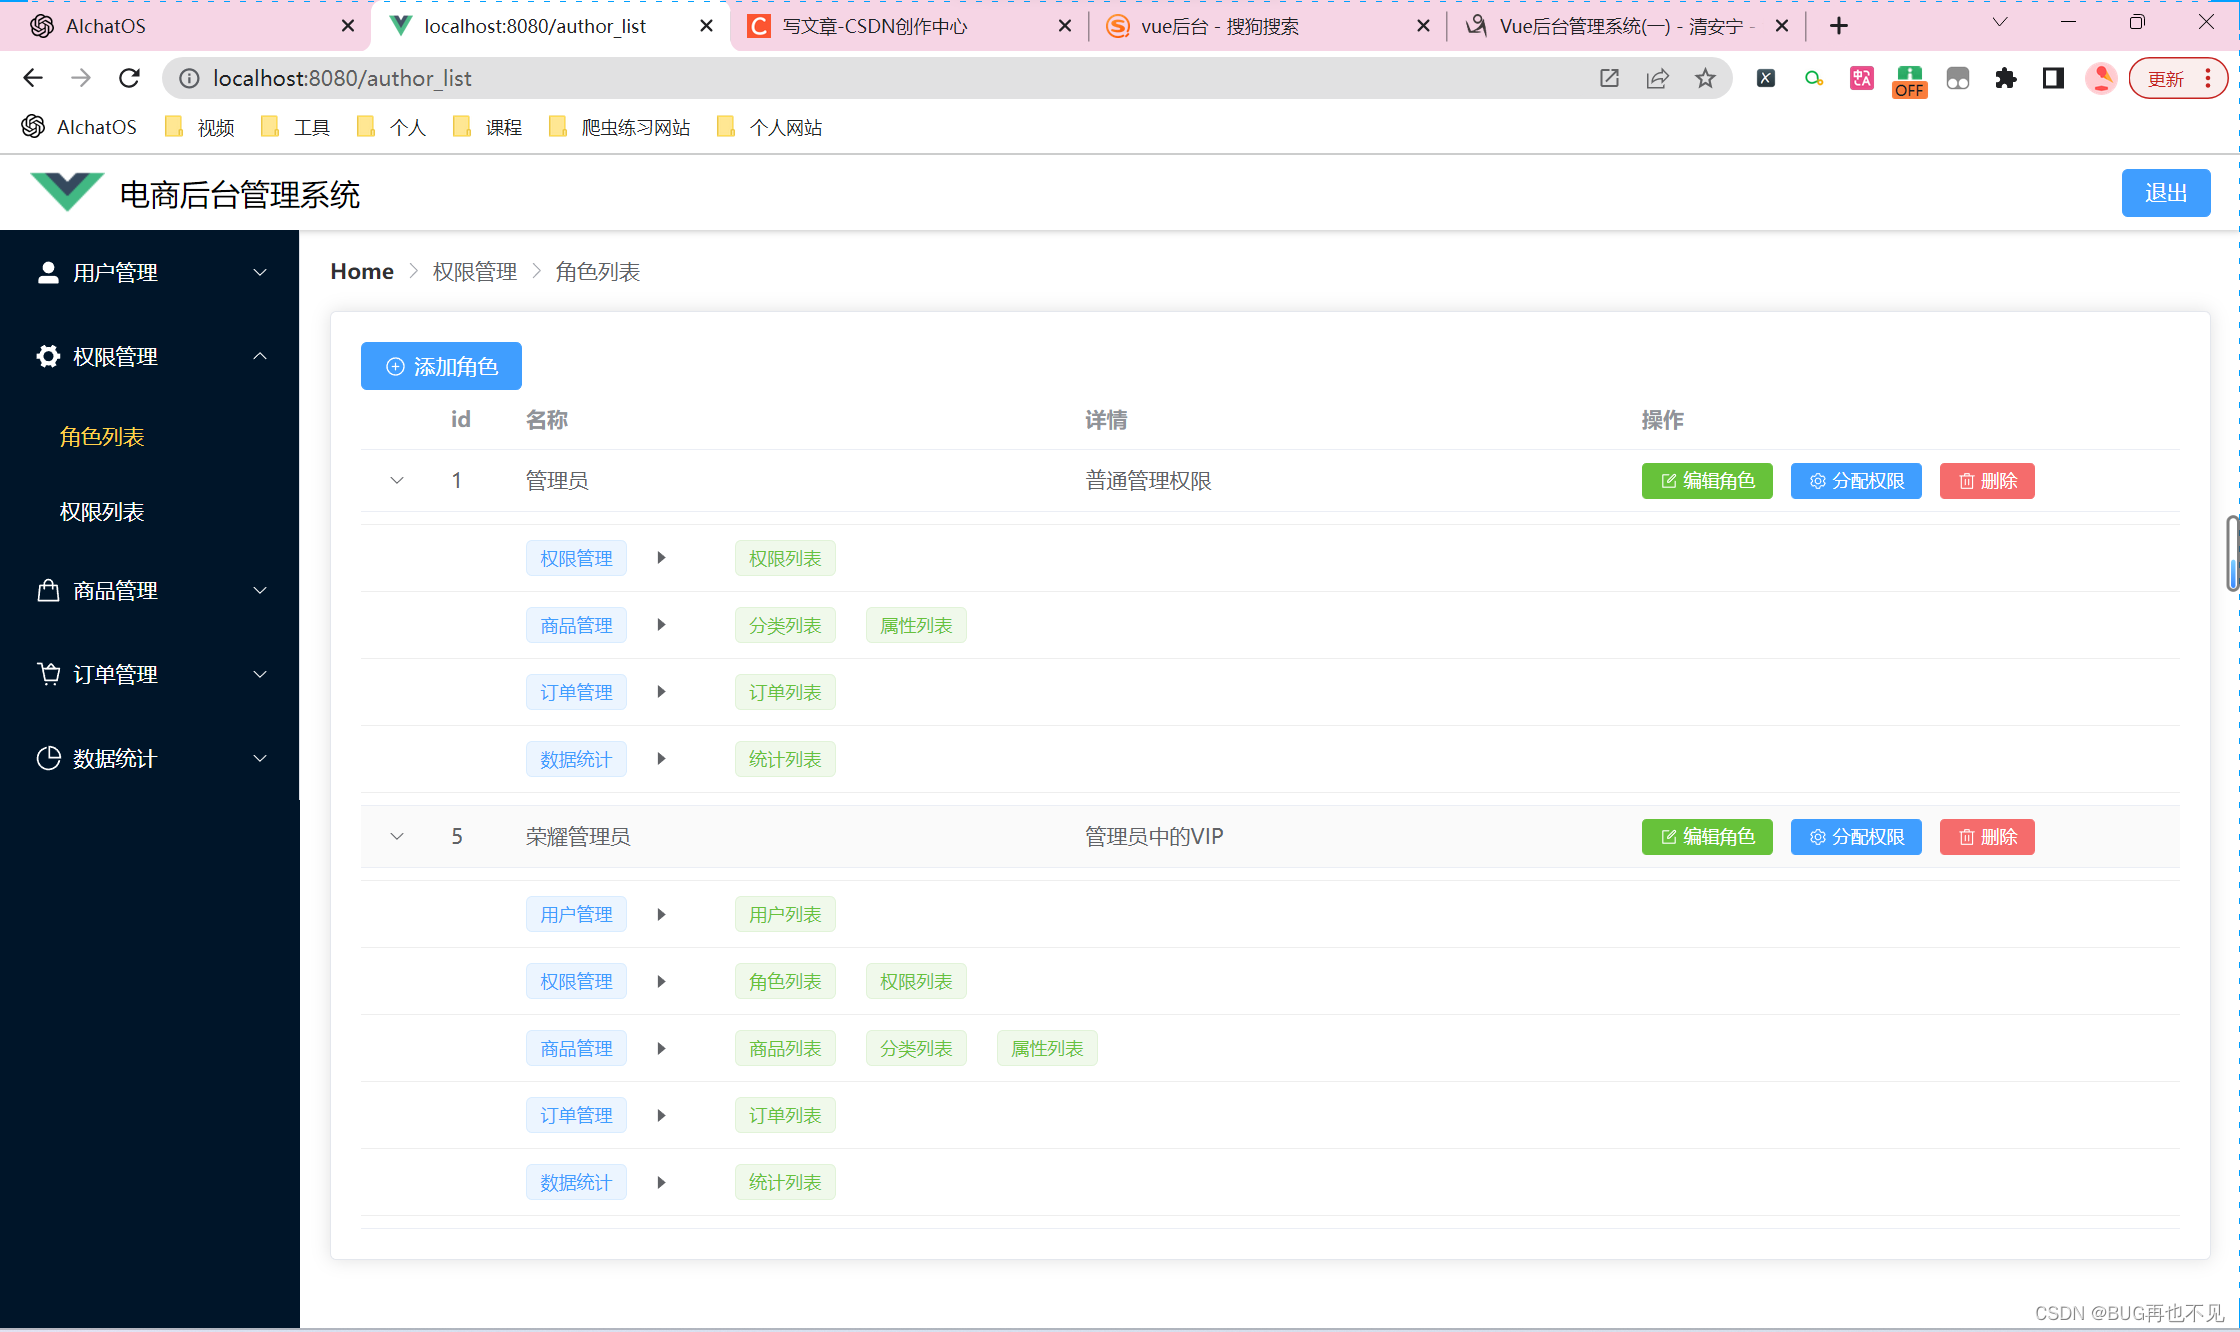Bookmark this page with the star icon

pyautogui.click(x=1706, y=78)
